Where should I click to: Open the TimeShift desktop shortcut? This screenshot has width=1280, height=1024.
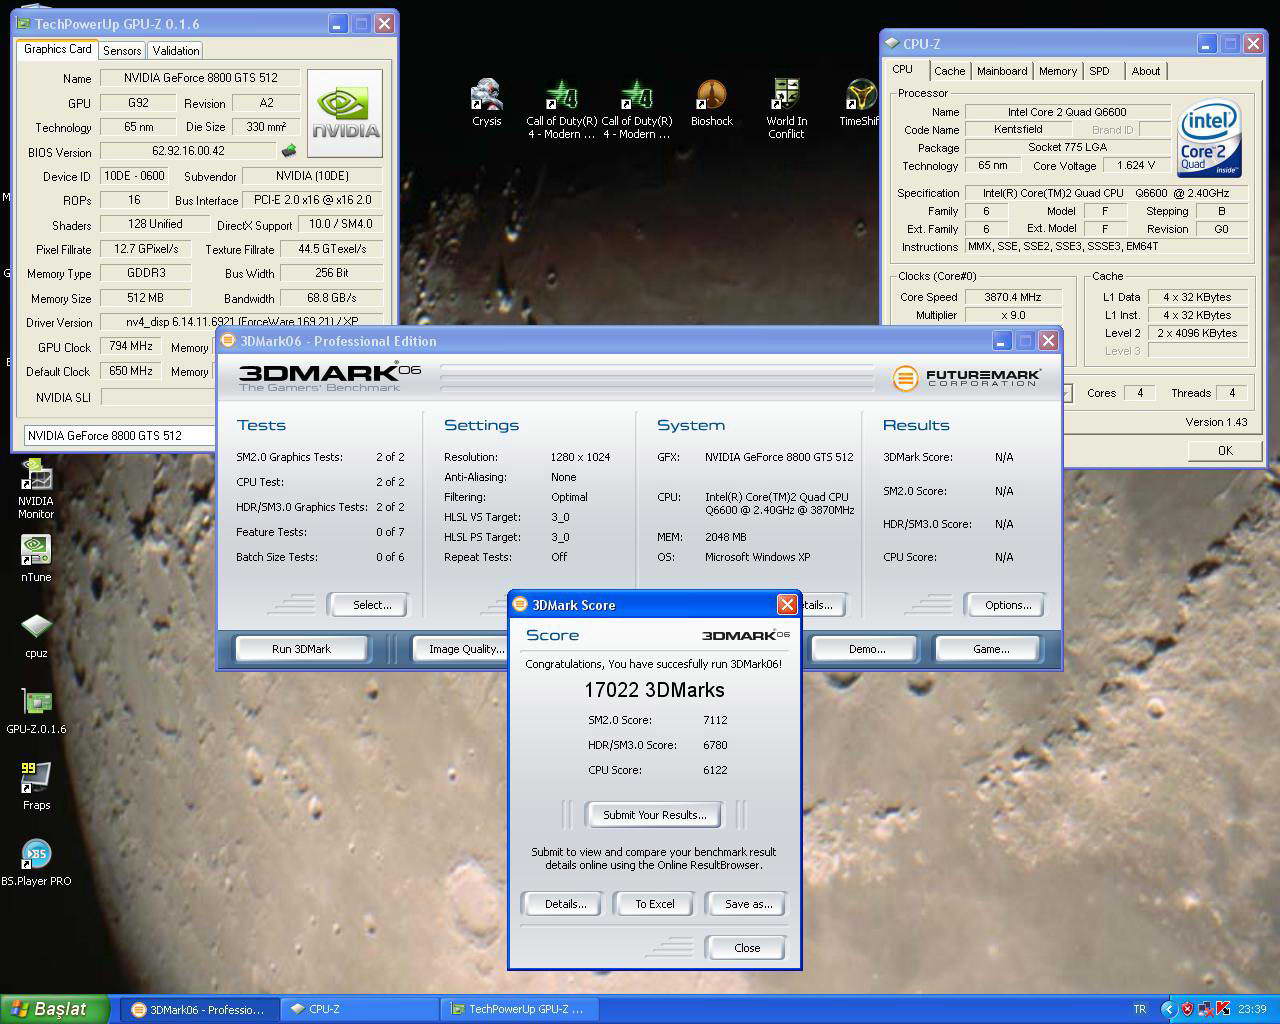click(x=860, y=103)
